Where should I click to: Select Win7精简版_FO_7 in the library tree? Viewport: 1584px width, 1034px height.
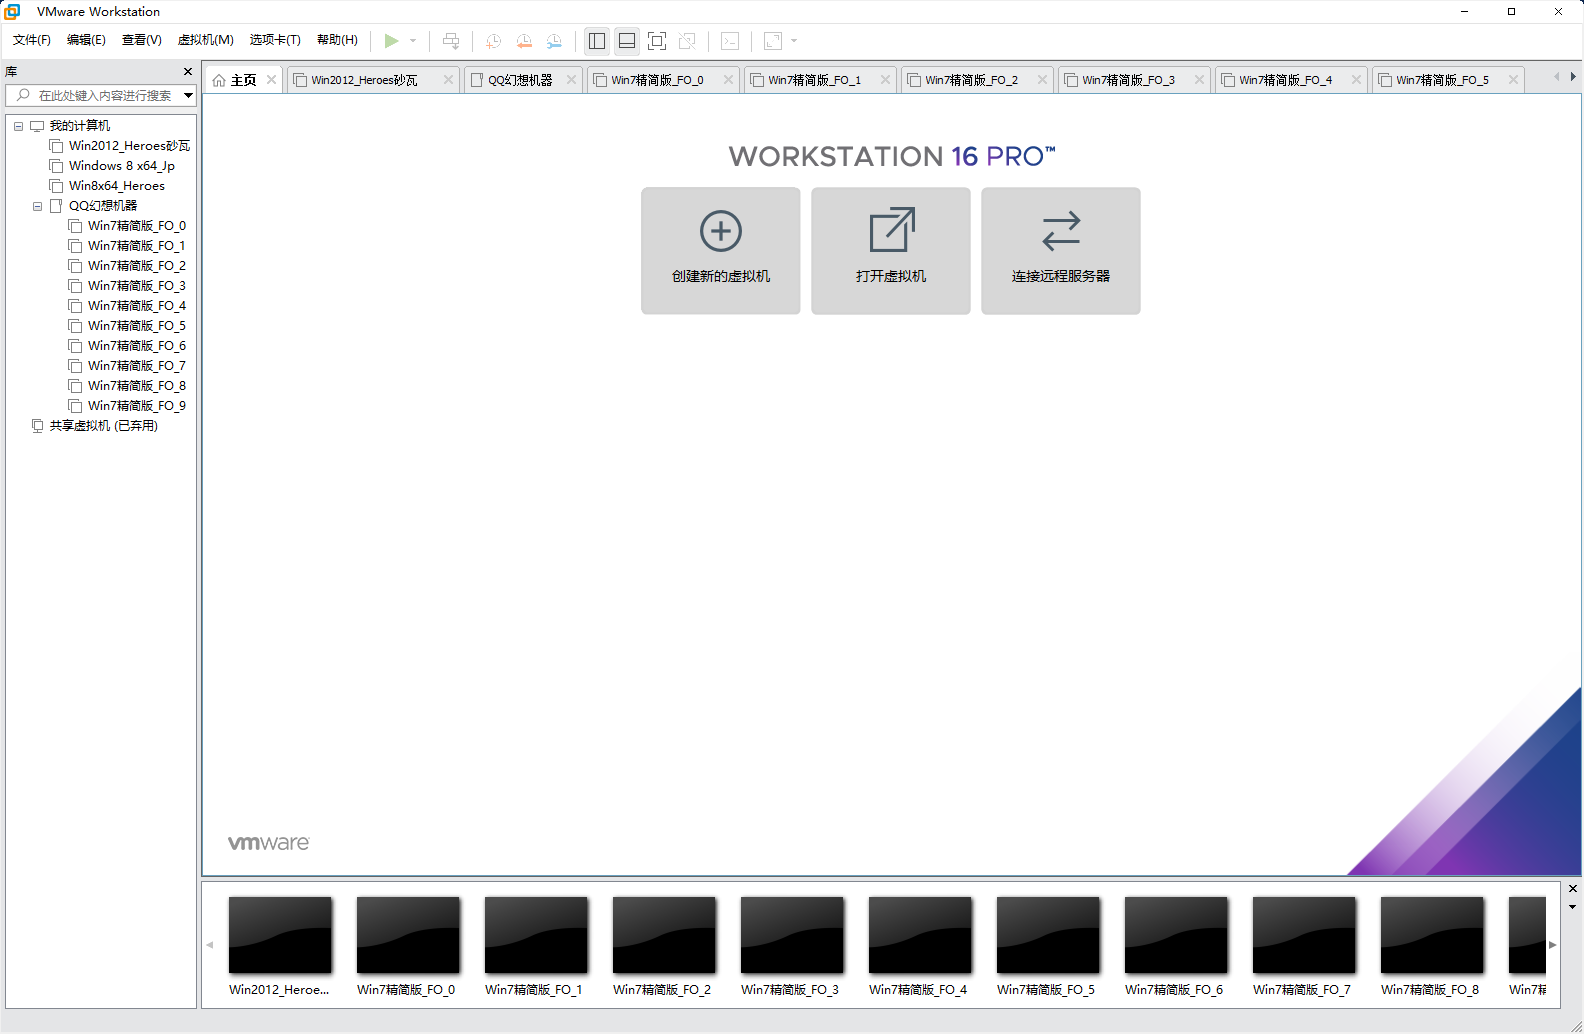136,366
